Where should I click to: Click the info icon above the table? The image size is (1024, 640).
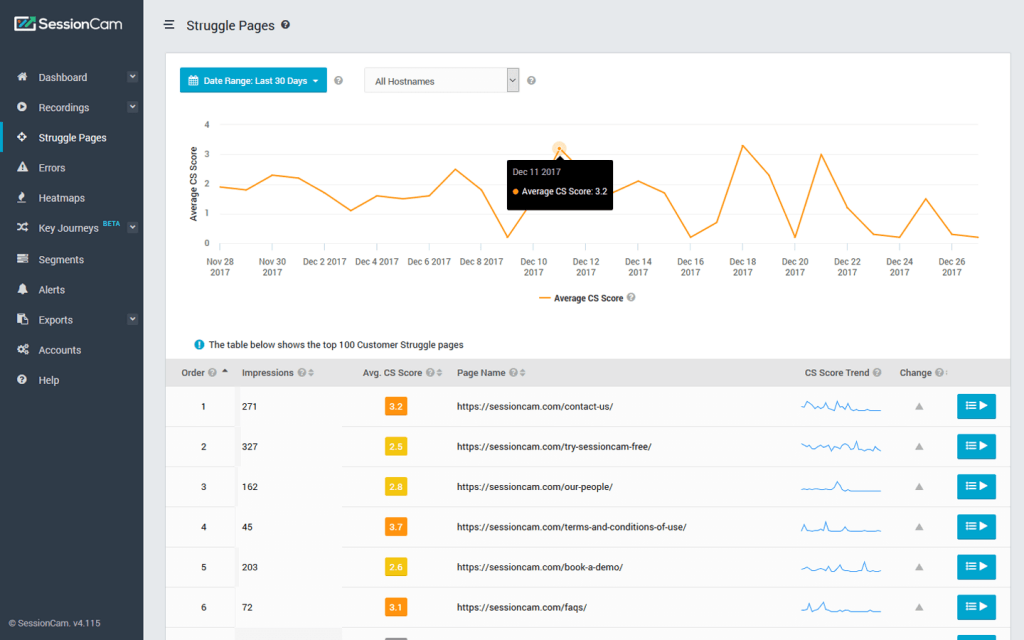199,345
